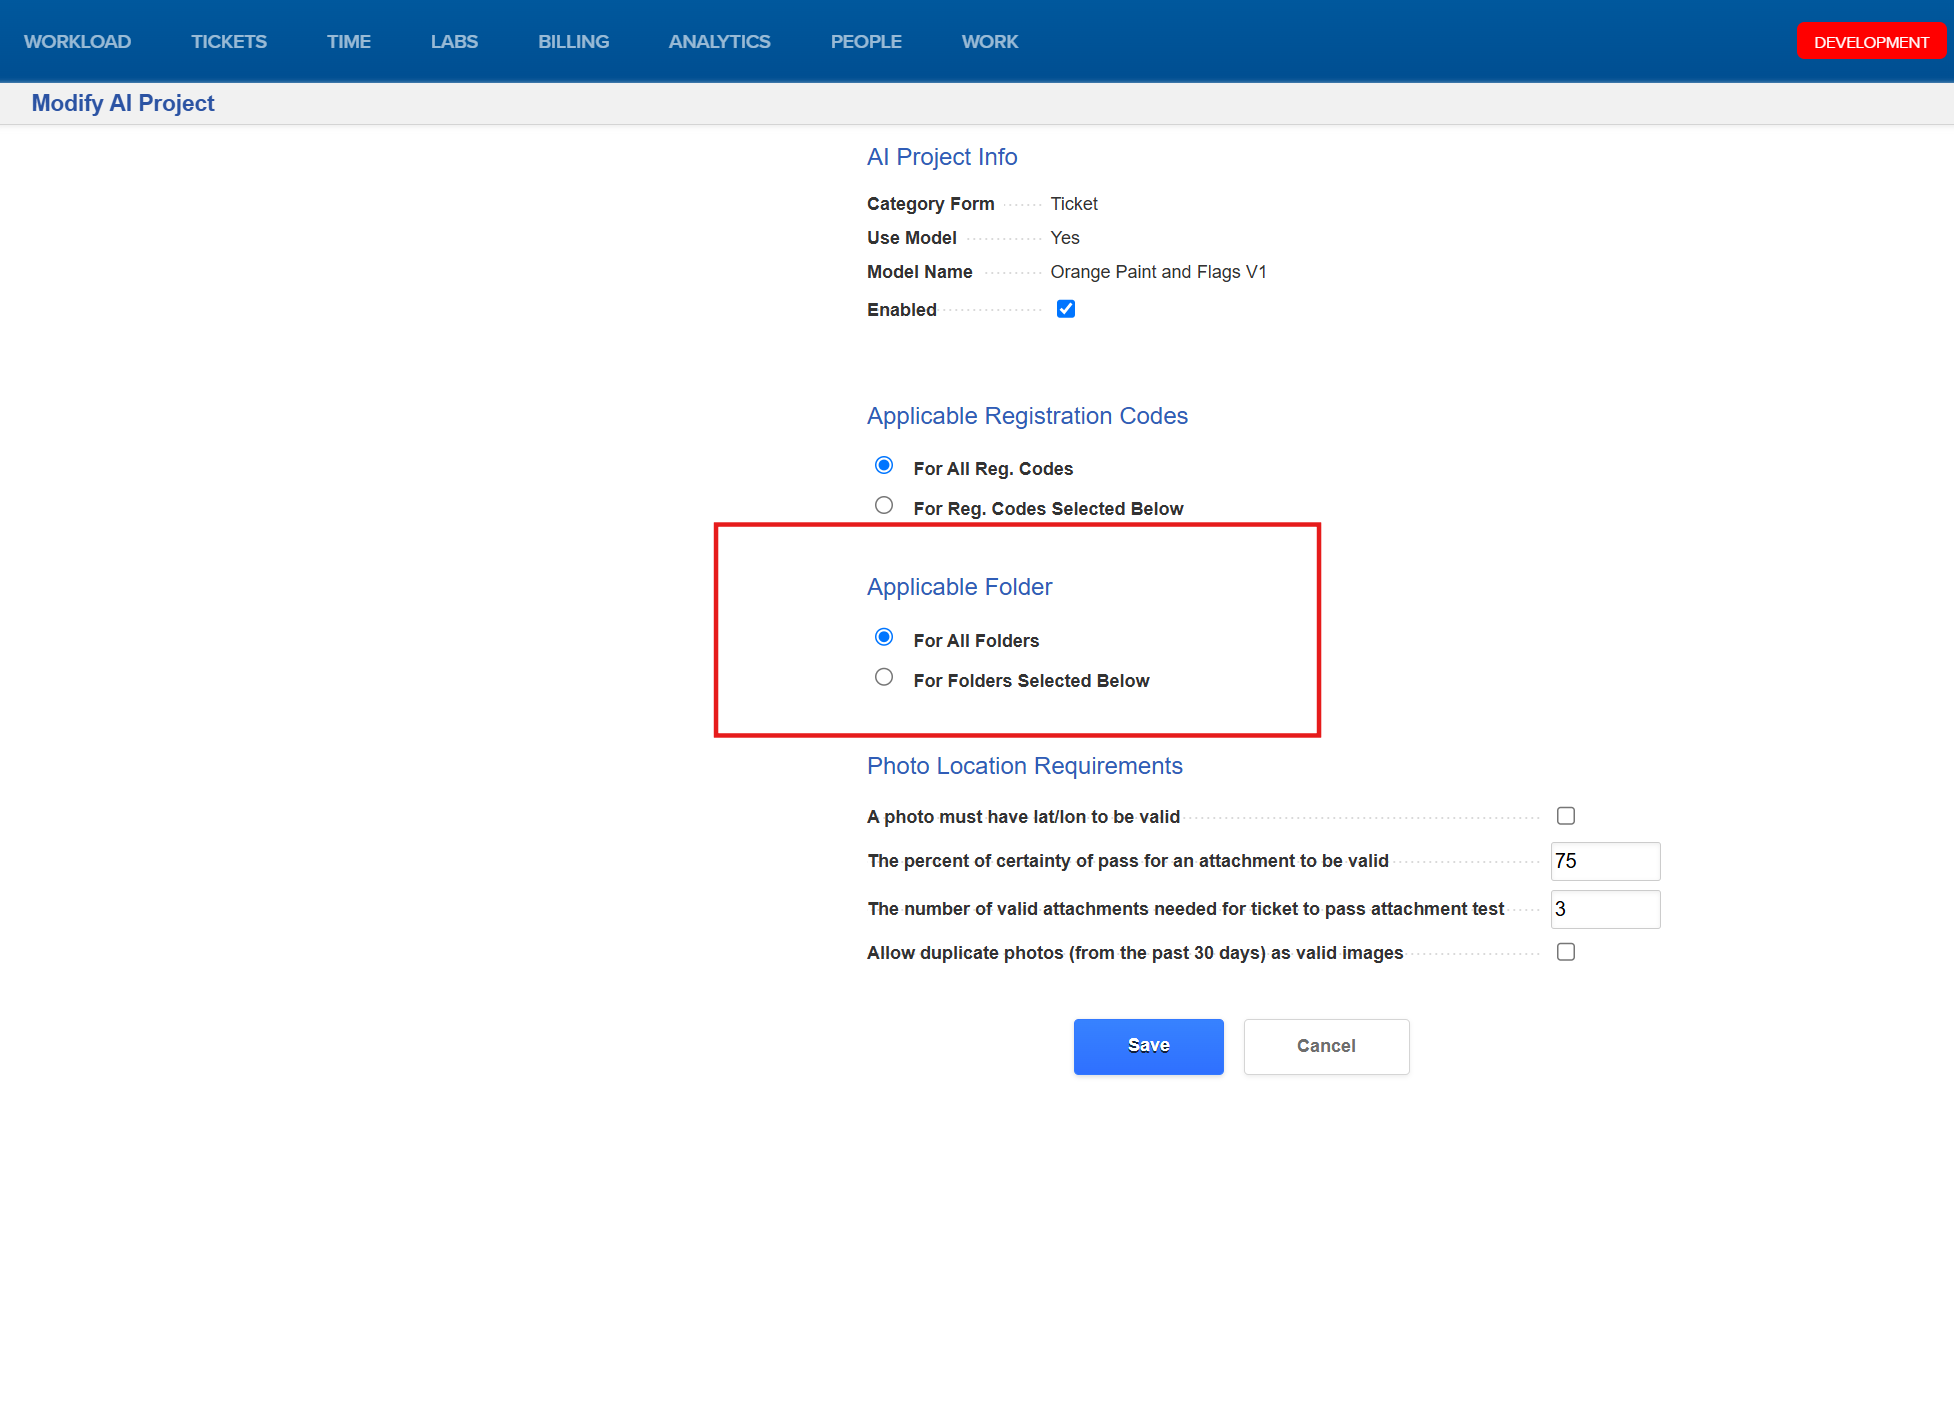Choose For Folders Selected Below

[884, 678]
